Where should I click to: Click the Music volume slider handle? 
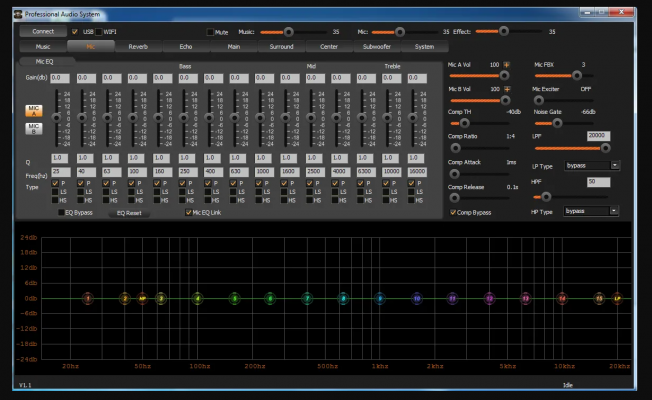[x=289, y=32]
